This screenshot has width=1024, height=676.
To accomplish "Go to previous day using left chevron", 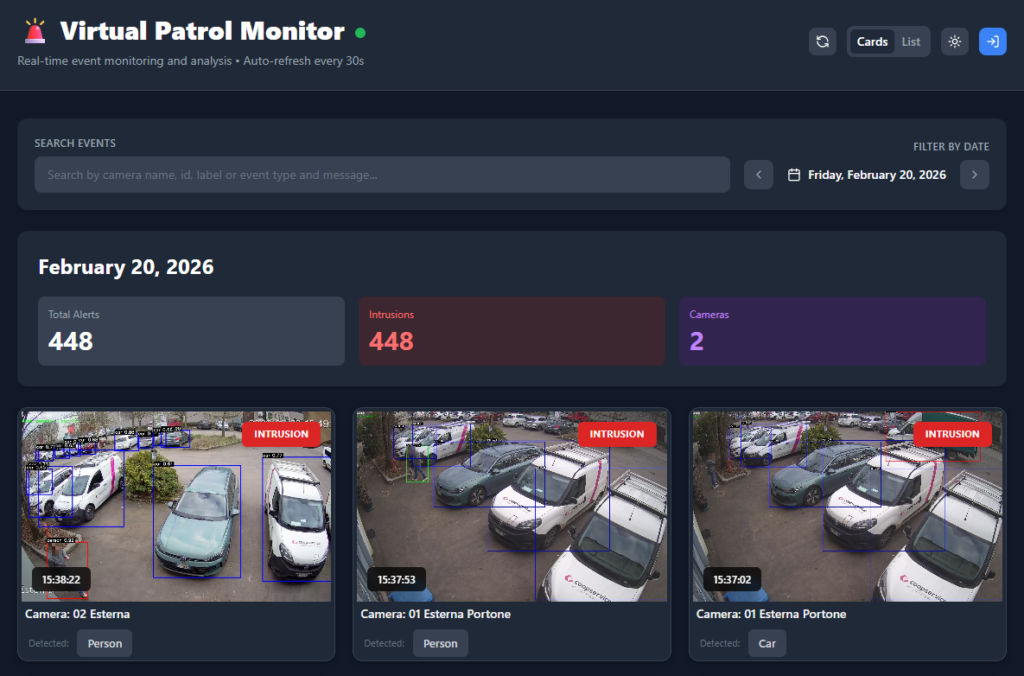I will pos(758,174).
